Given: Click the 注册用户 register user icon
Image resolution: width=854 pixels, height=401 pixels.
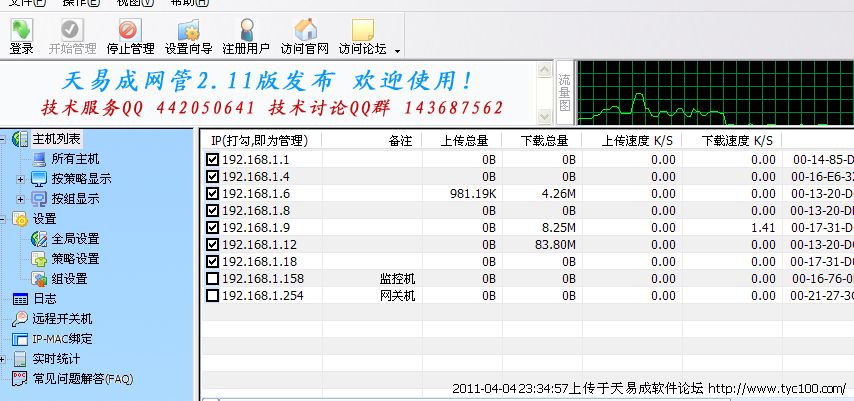Looking at the screenshot, I should pyautogui.click(x=246, y=36).
